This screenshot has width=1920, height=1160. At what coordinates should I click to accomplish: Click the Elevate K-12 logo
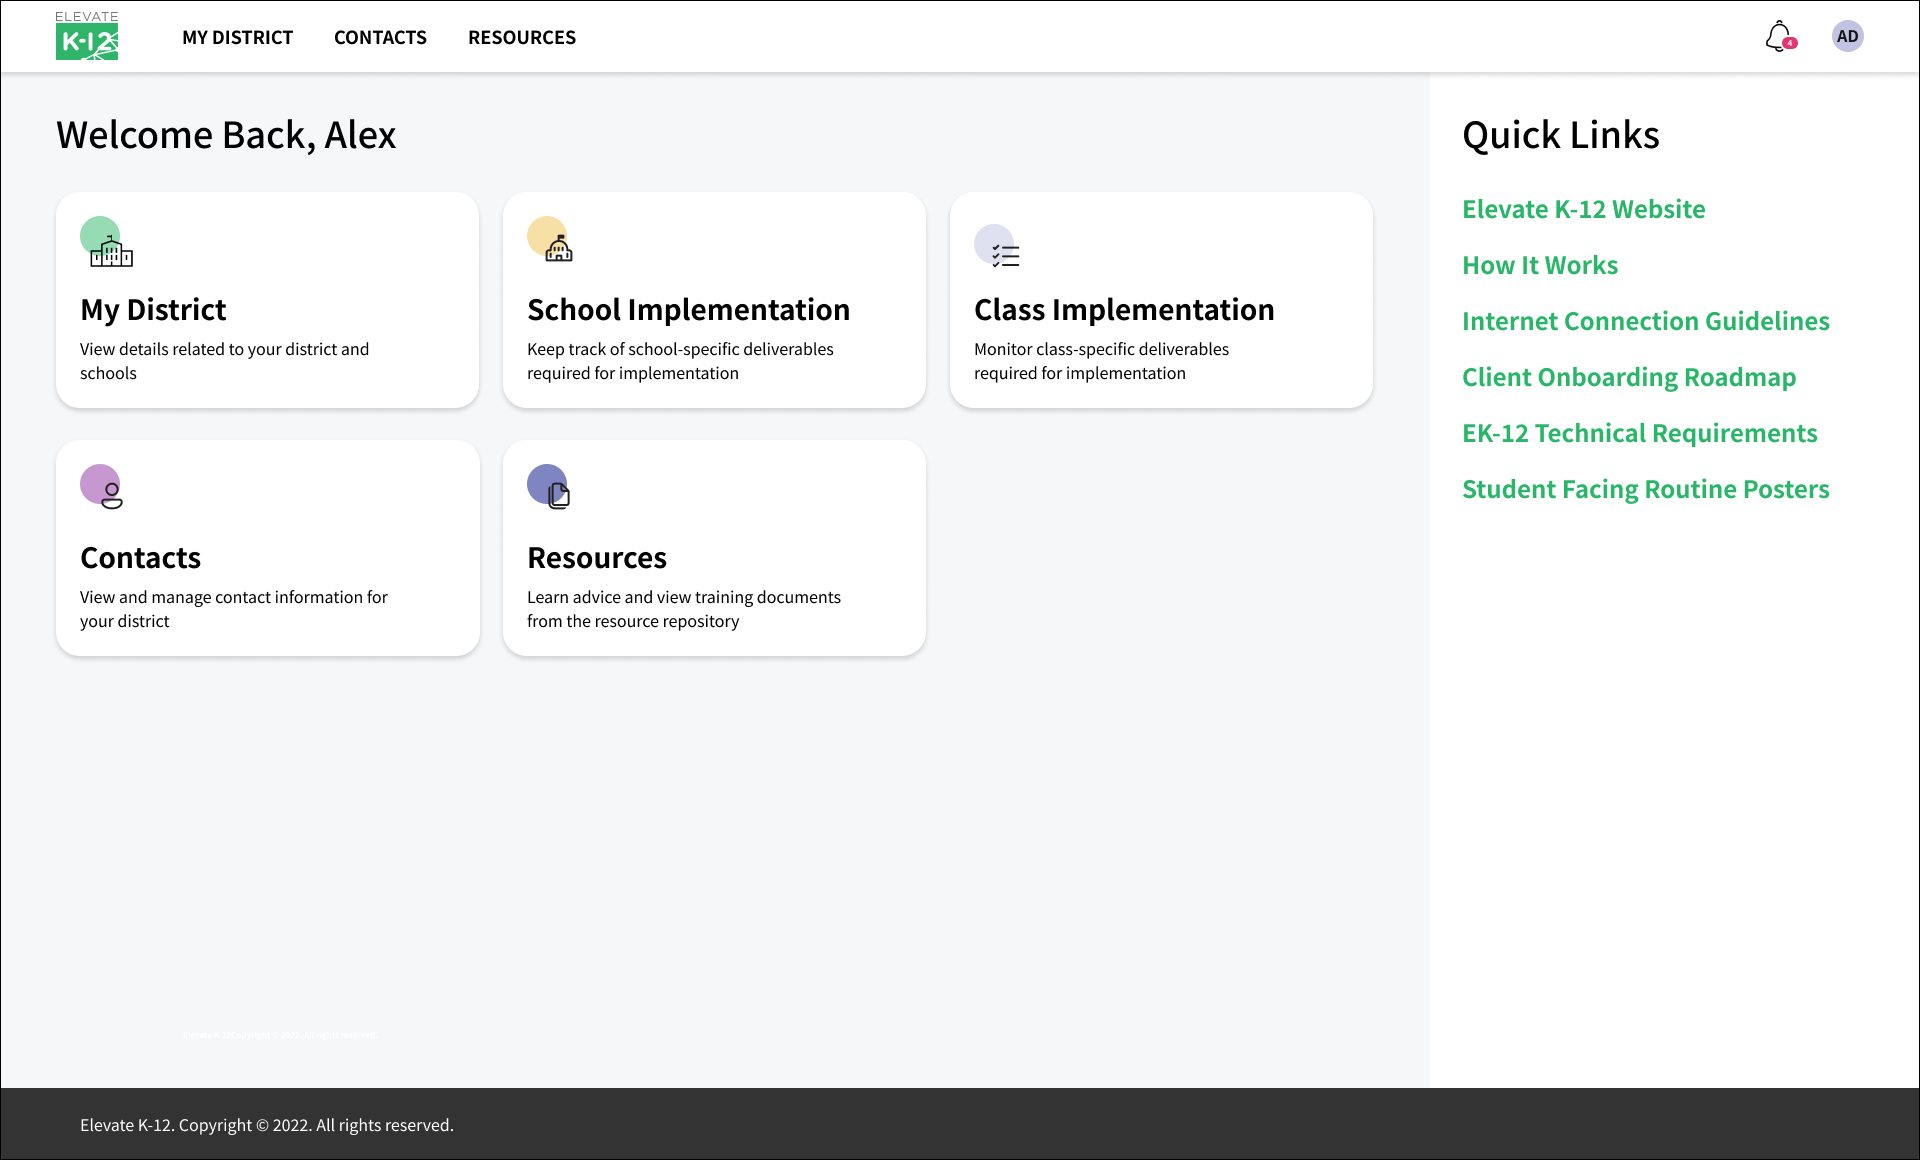point(87,36)
